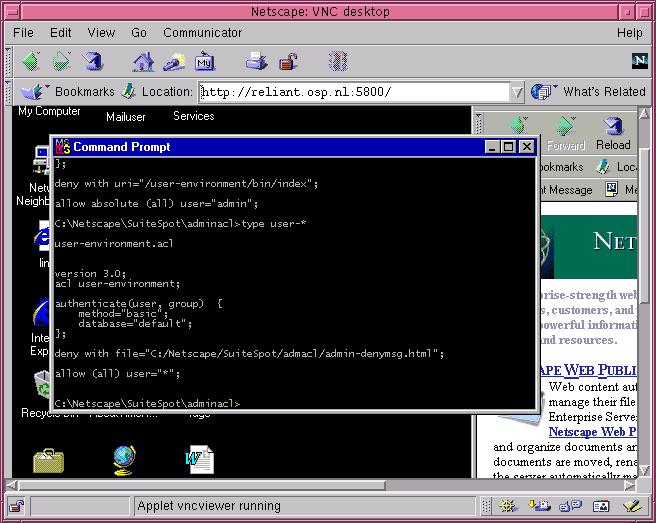
Task: Click the Back arrow in Netscape toolbar
Action: point(30,61)
